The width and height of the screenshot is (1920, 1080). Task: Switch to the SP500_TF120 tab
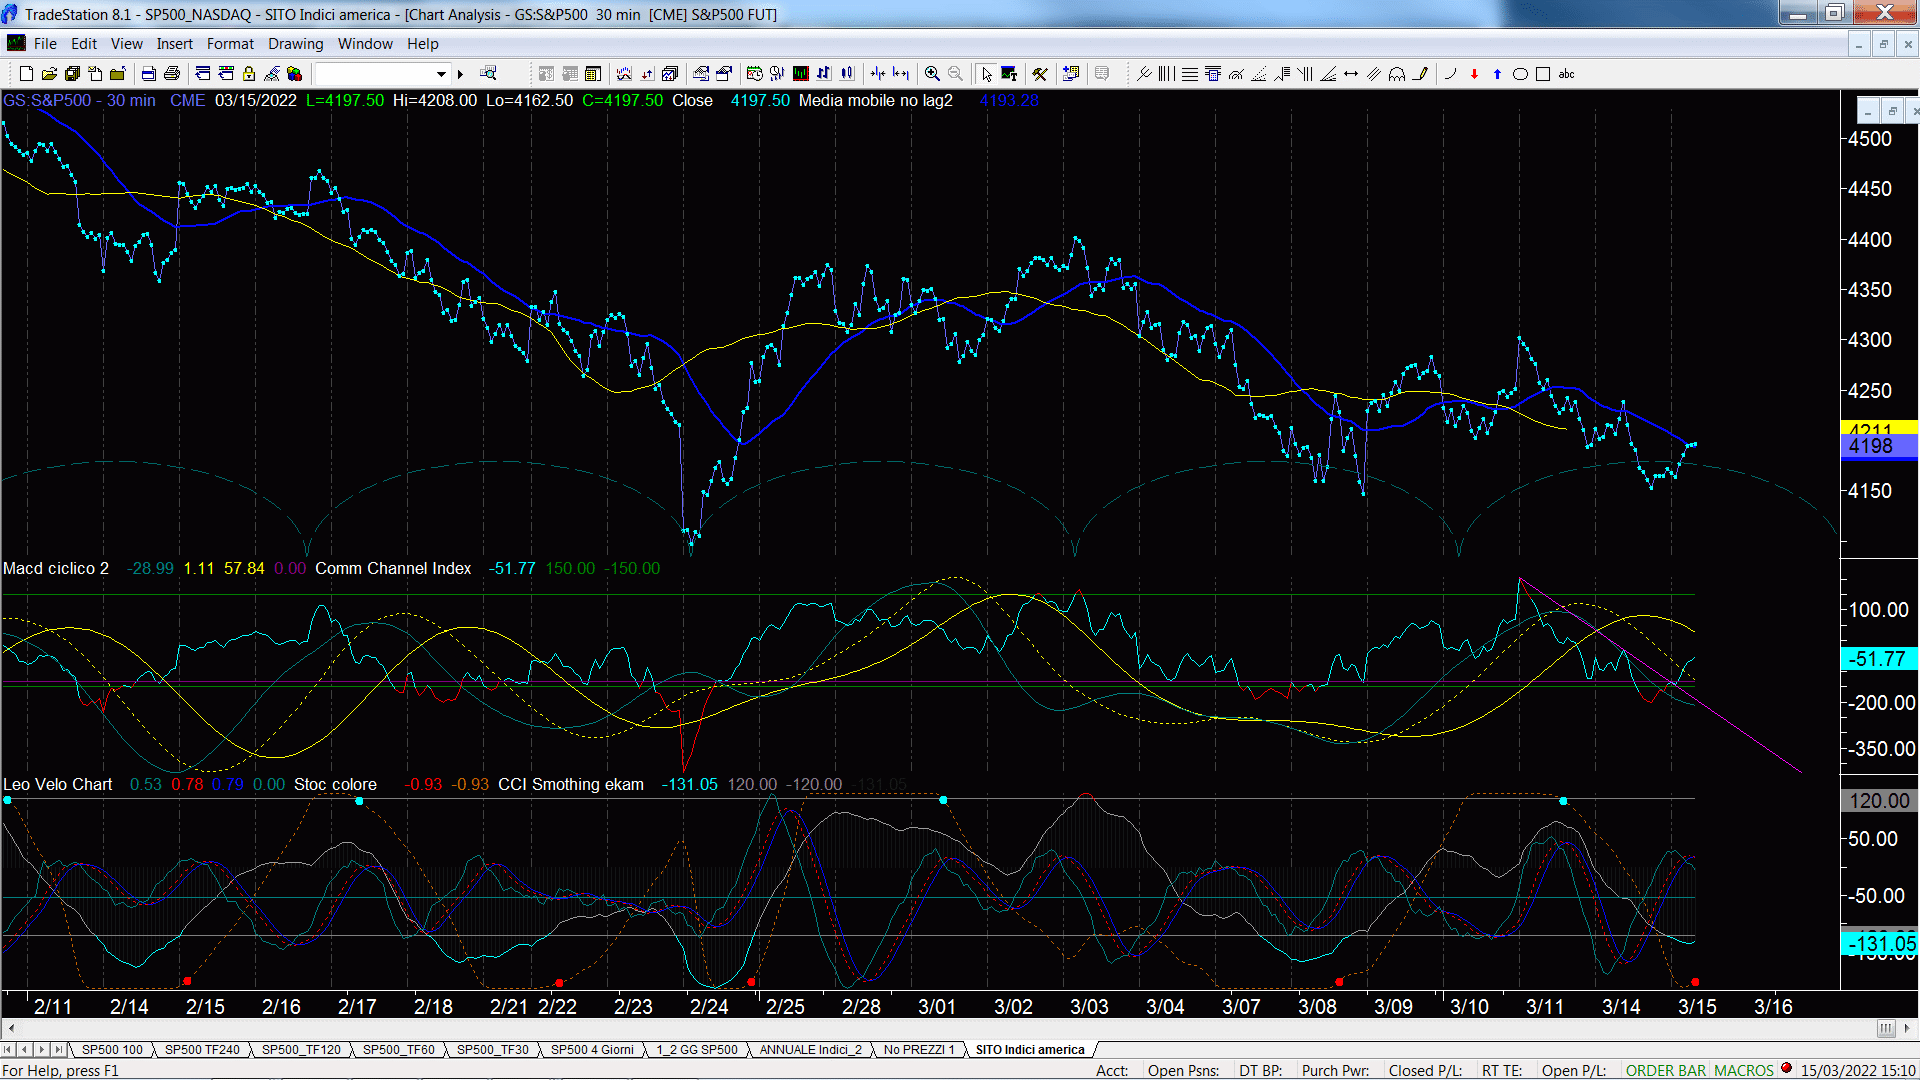301,1050
